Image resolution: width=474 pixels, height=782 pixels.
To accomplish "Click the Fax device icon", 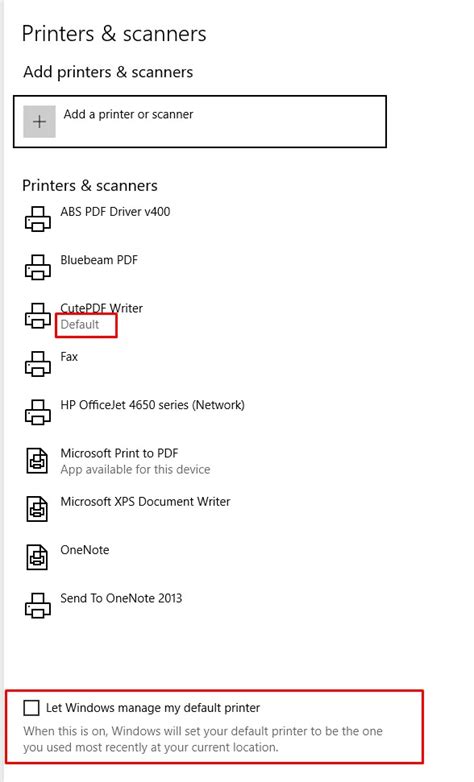I will click(38, 364).
